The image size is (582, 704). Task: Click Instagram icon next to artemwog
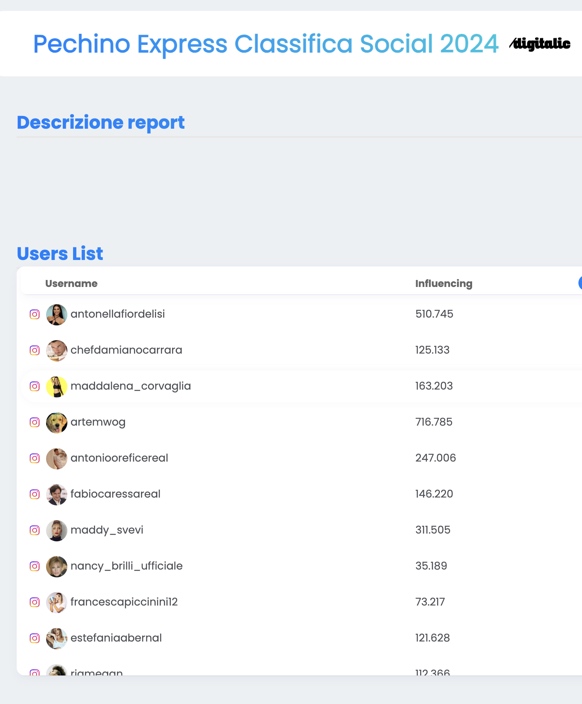coord(35,422)
